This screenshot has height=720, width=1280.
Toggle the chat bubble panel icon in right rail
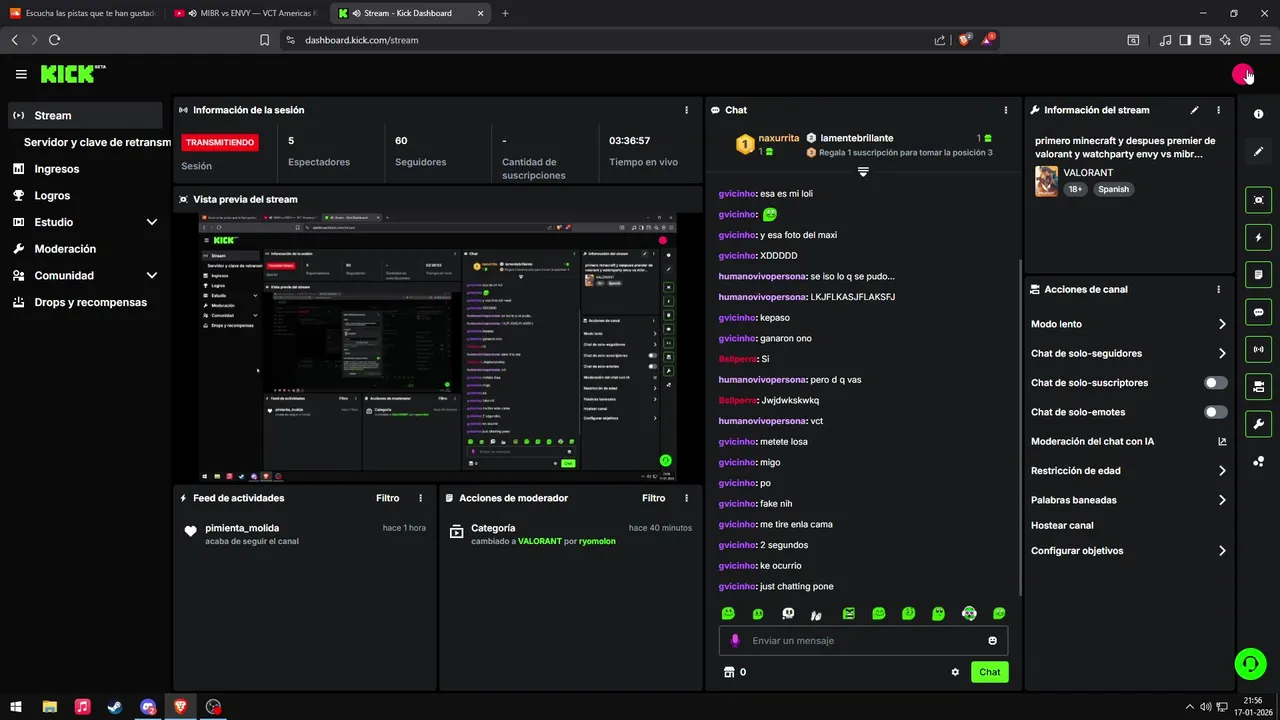click(x=1258, y=312)
